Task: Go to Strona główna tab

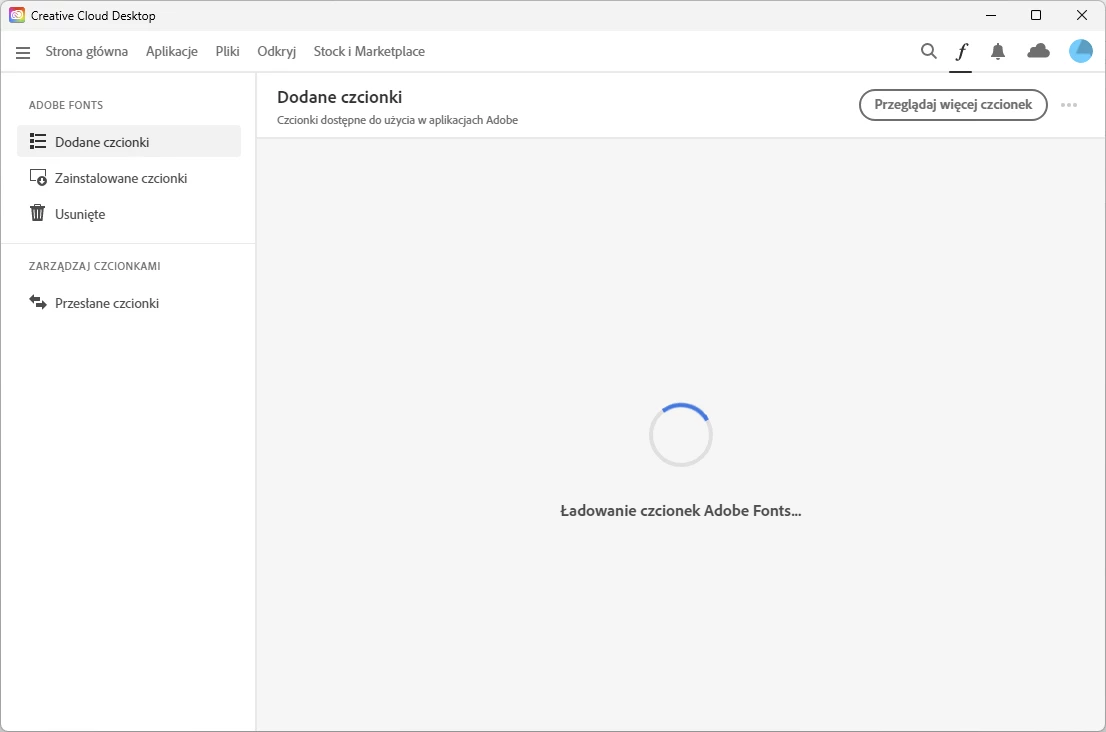Action: (x=87, y=51)
